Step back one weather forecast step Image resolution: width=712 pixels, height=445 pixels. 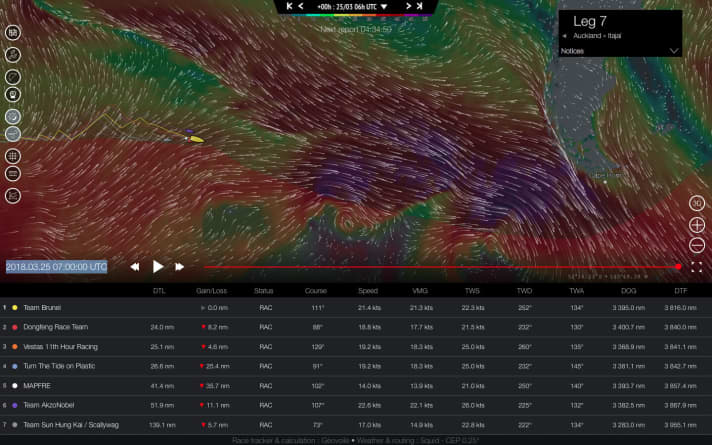pos(301,6)
